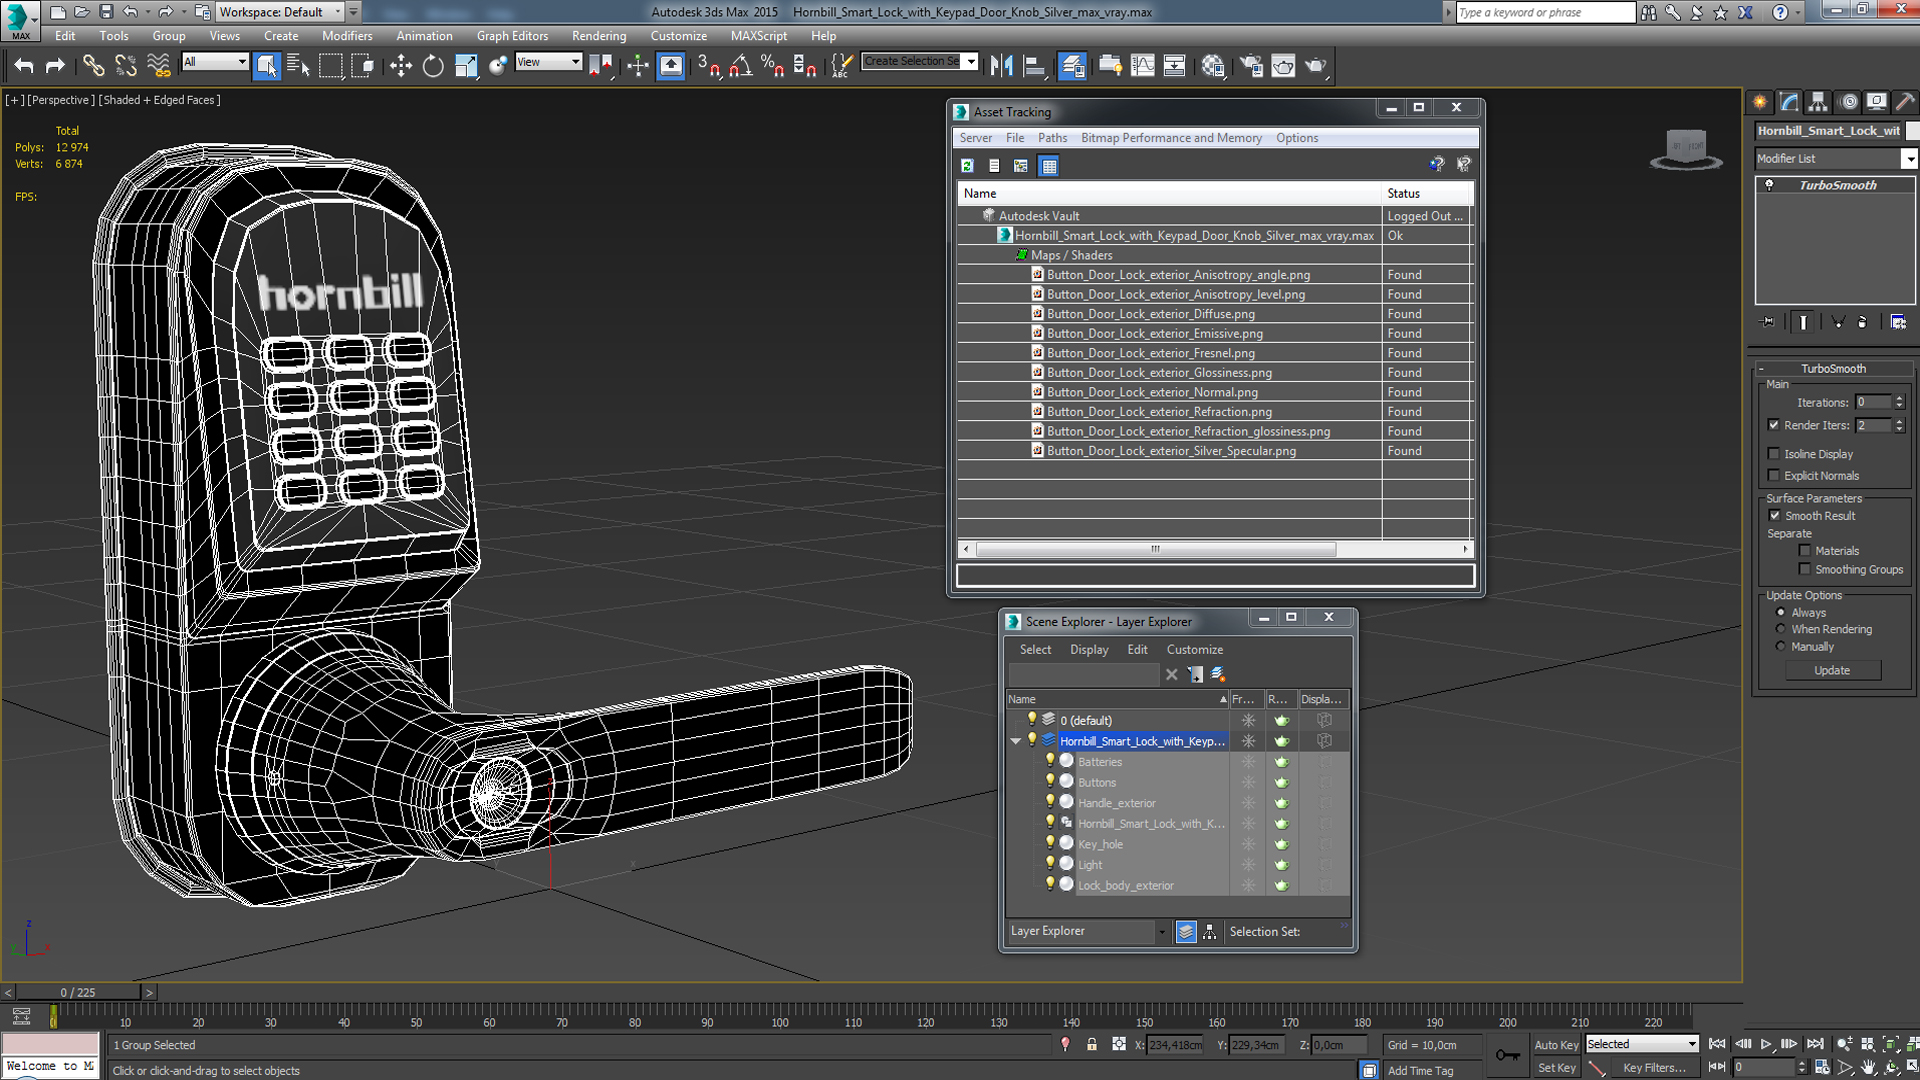
Task: Toggle Sort by Layer icon in Layer Explorer
Action: click(1186, 932)
